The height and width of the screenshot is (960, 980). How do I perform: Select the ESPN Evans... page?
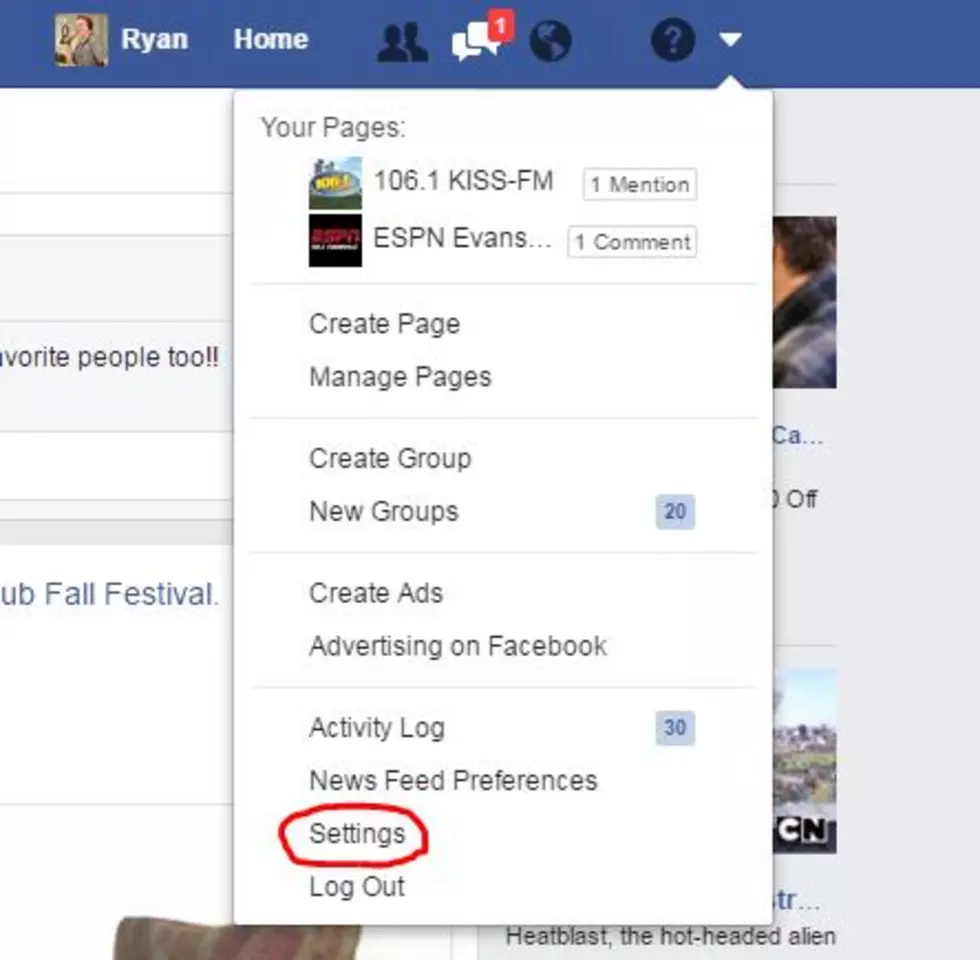462,238
